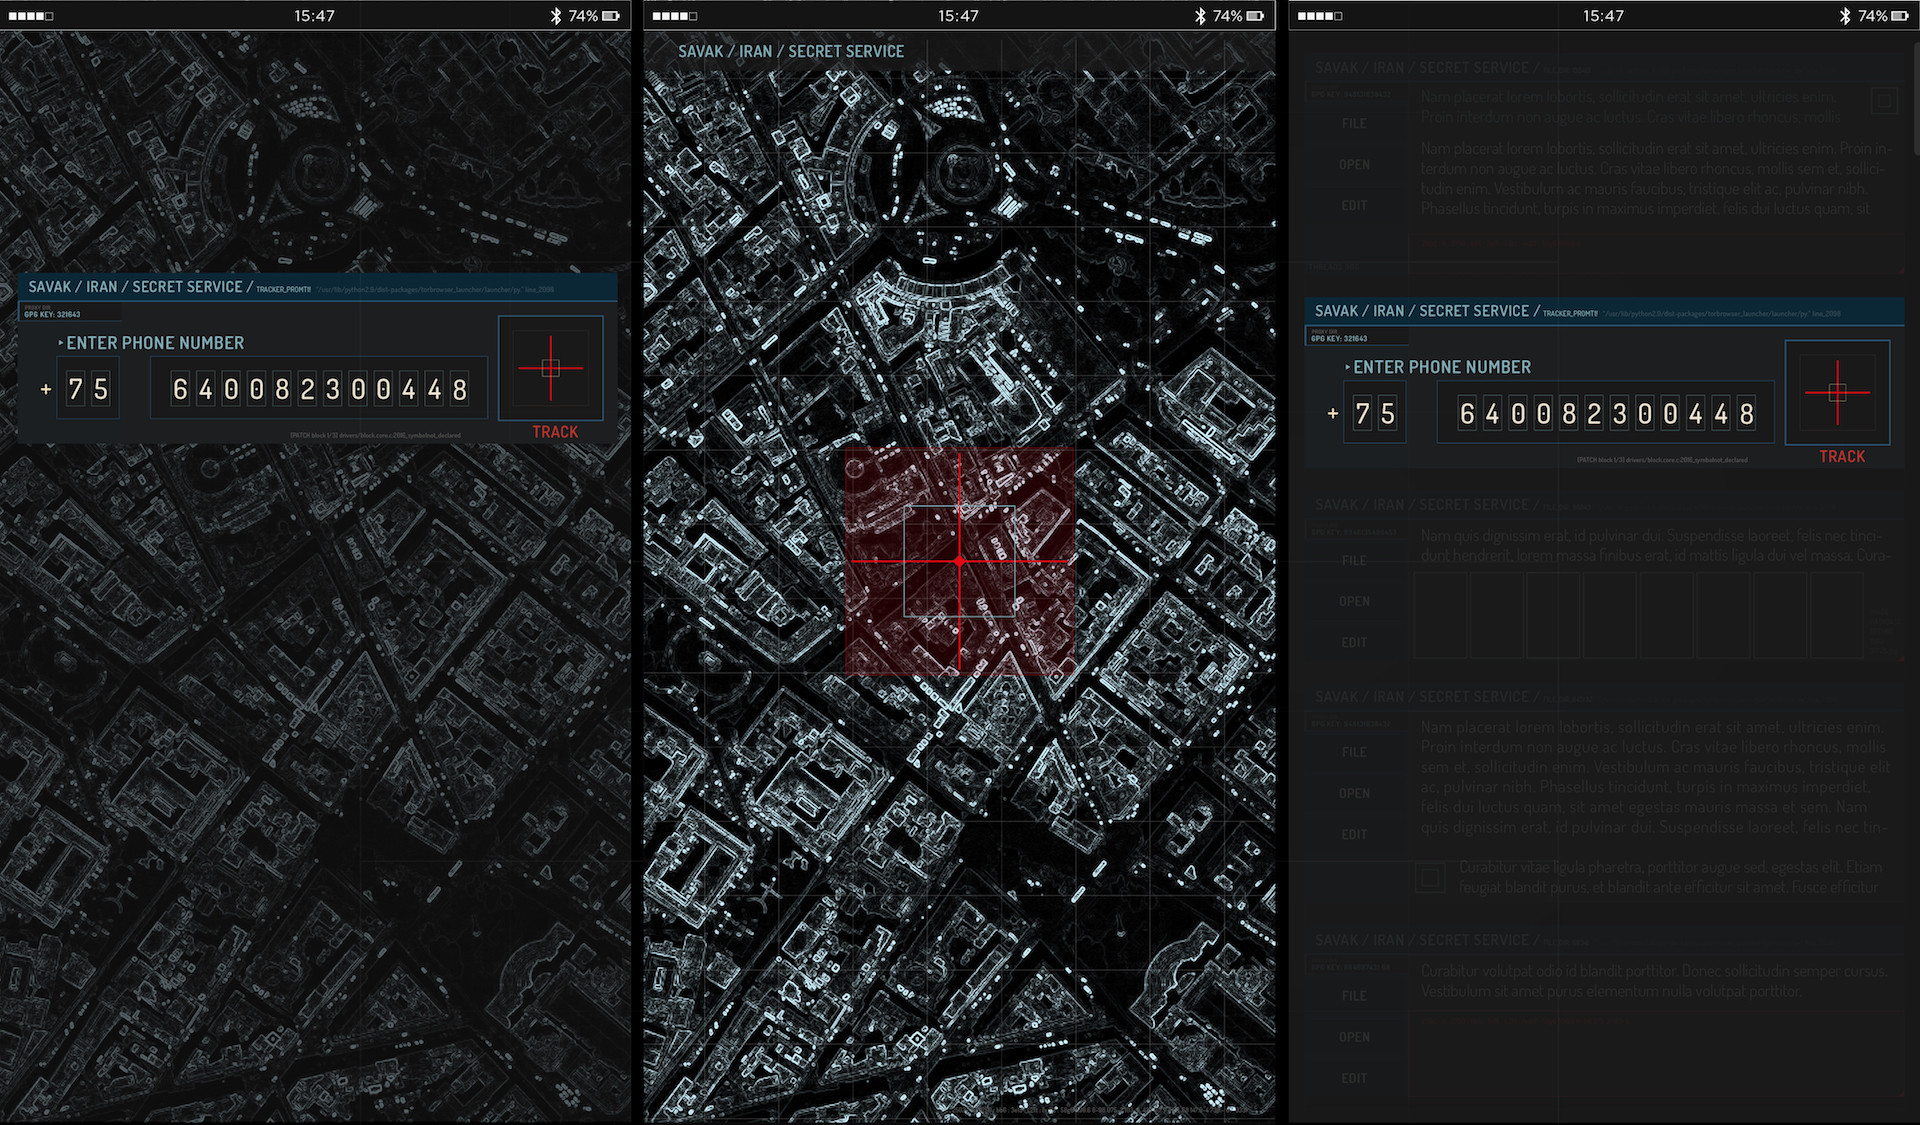Tap the 15:47 clock on left screen

[314, 16]
